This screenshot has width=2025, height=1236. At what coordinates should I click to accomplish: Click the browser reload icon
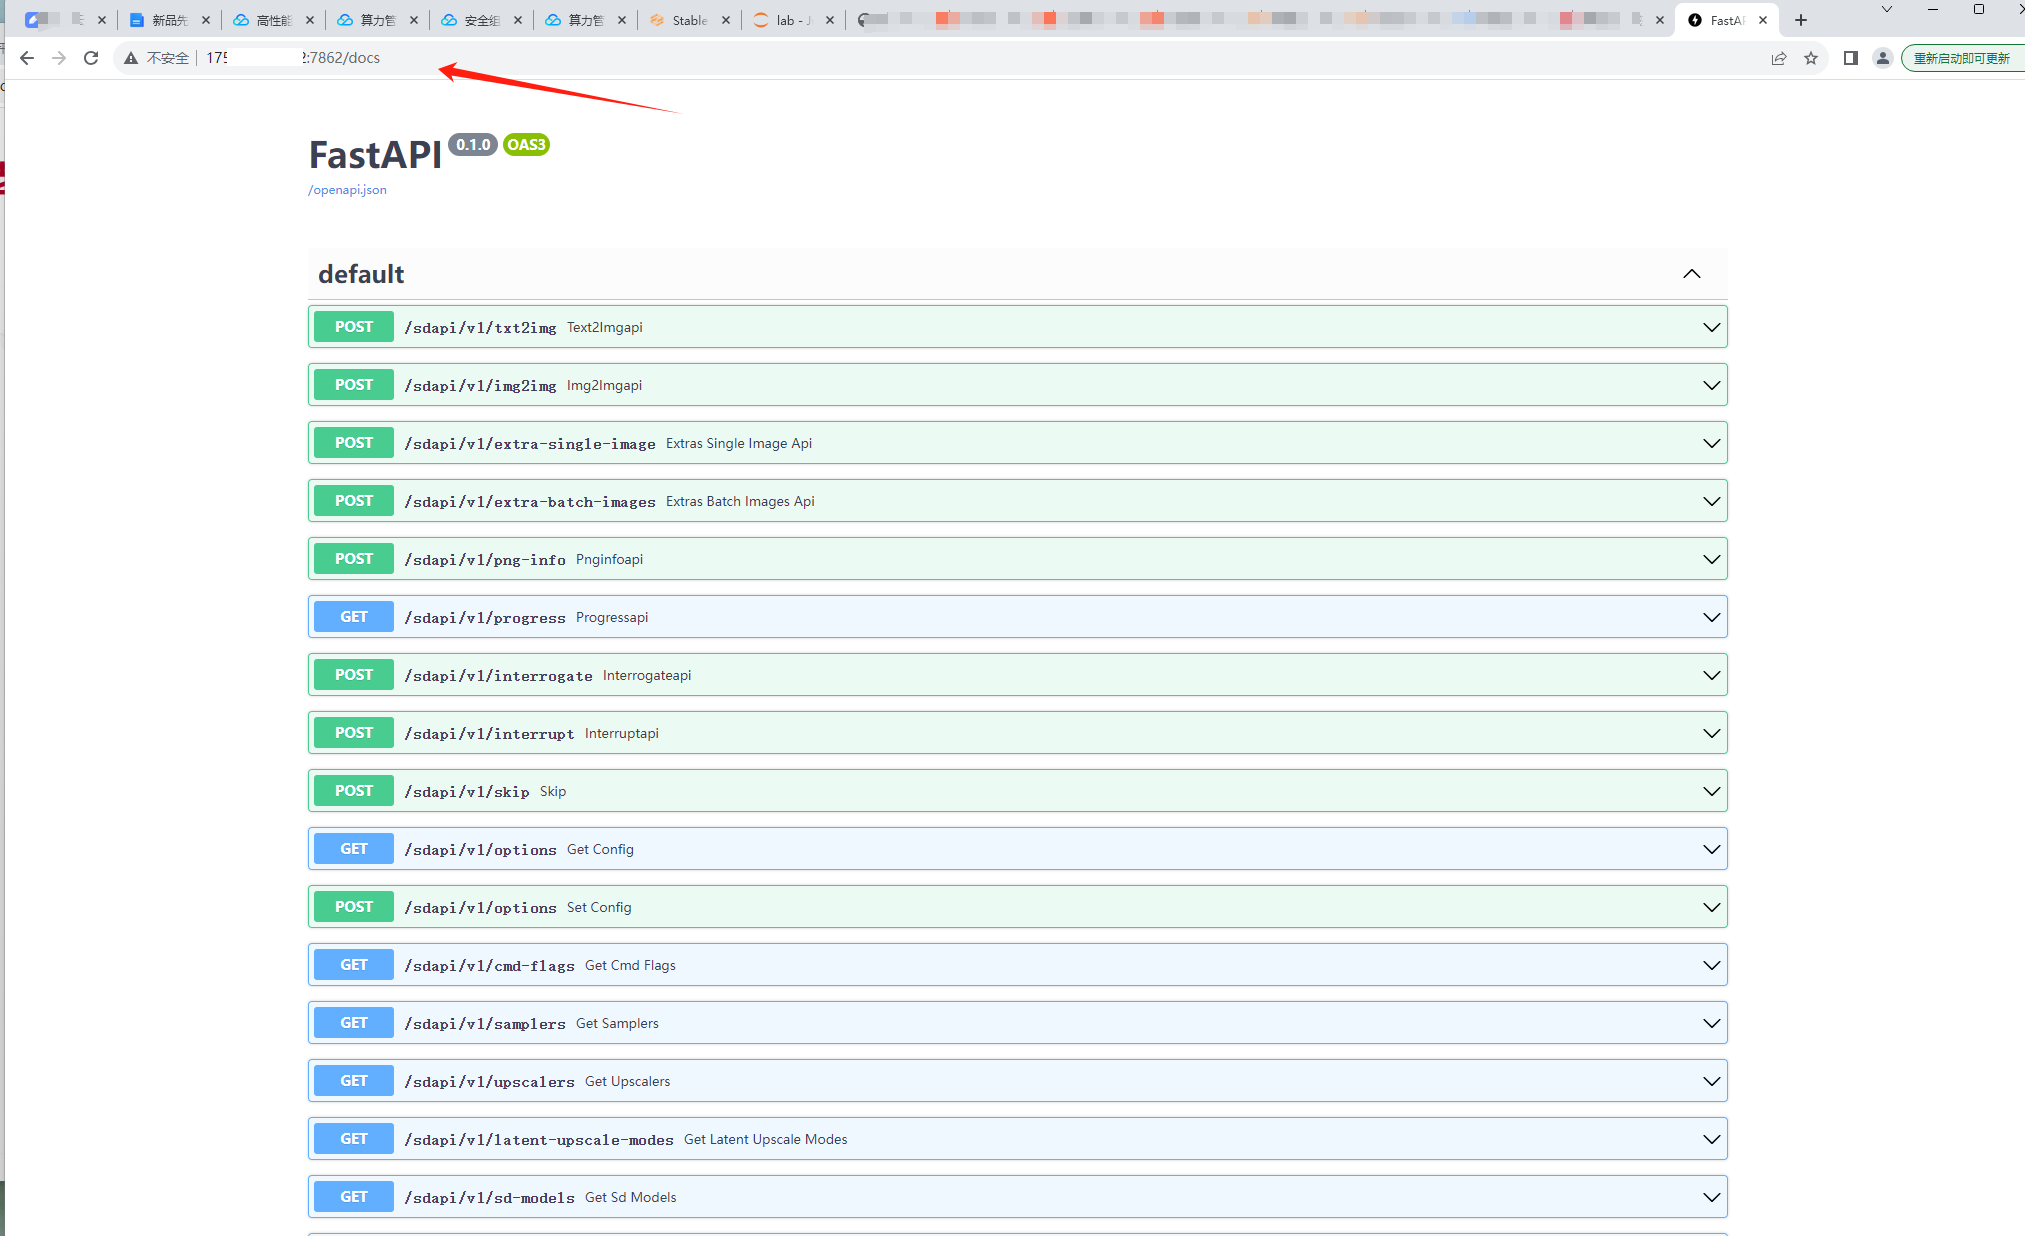[x=91, y=58]
